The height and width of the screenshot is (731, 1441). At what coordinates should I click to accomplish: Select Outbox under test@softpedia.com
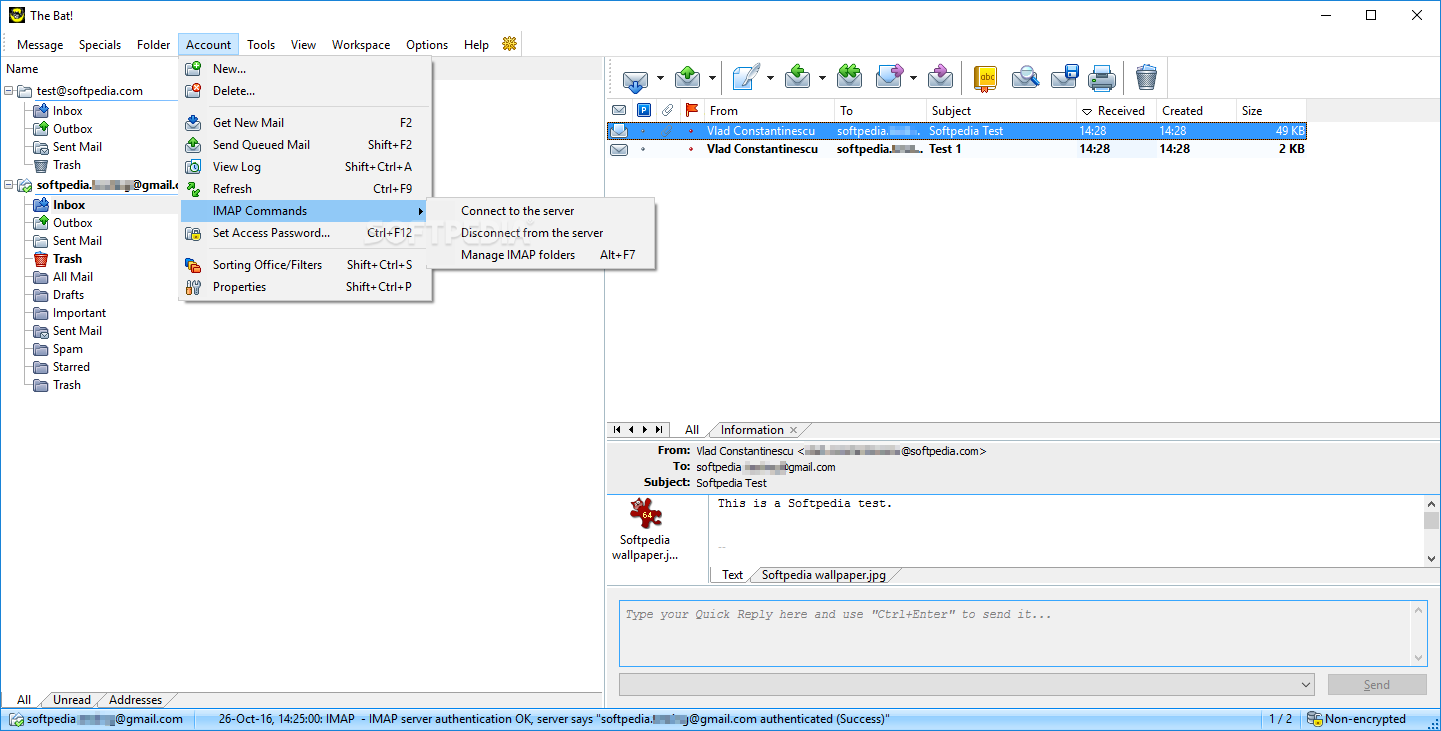(72, 129)
